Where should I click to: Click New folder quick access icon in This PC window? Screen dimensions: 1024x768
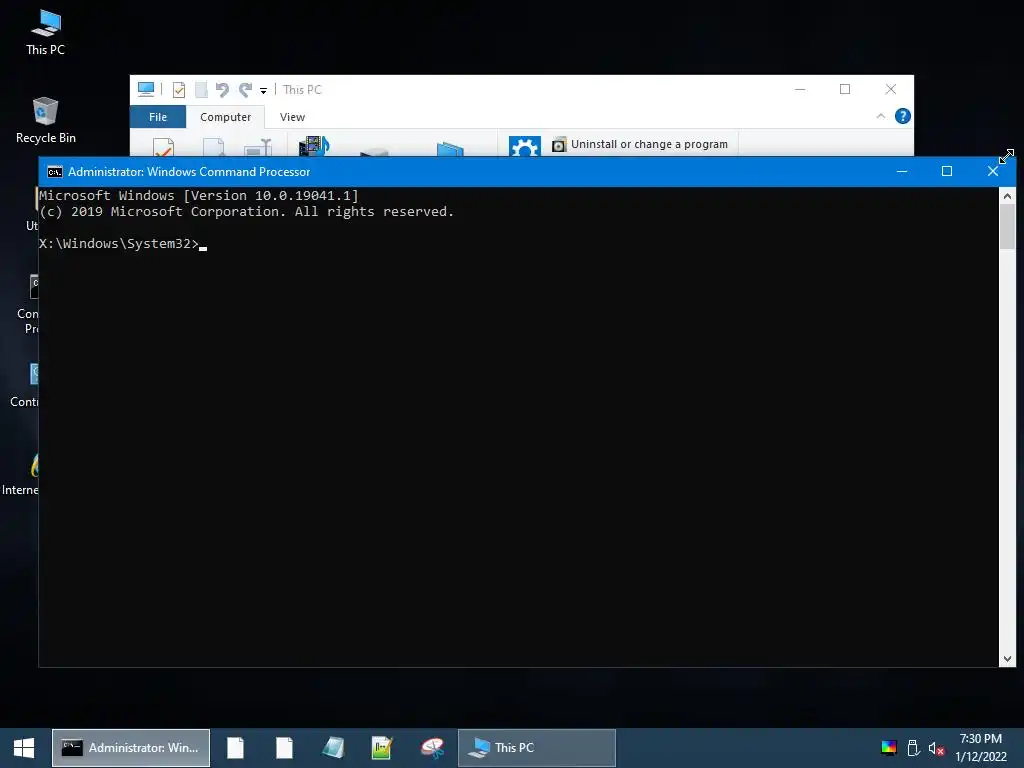202,89
